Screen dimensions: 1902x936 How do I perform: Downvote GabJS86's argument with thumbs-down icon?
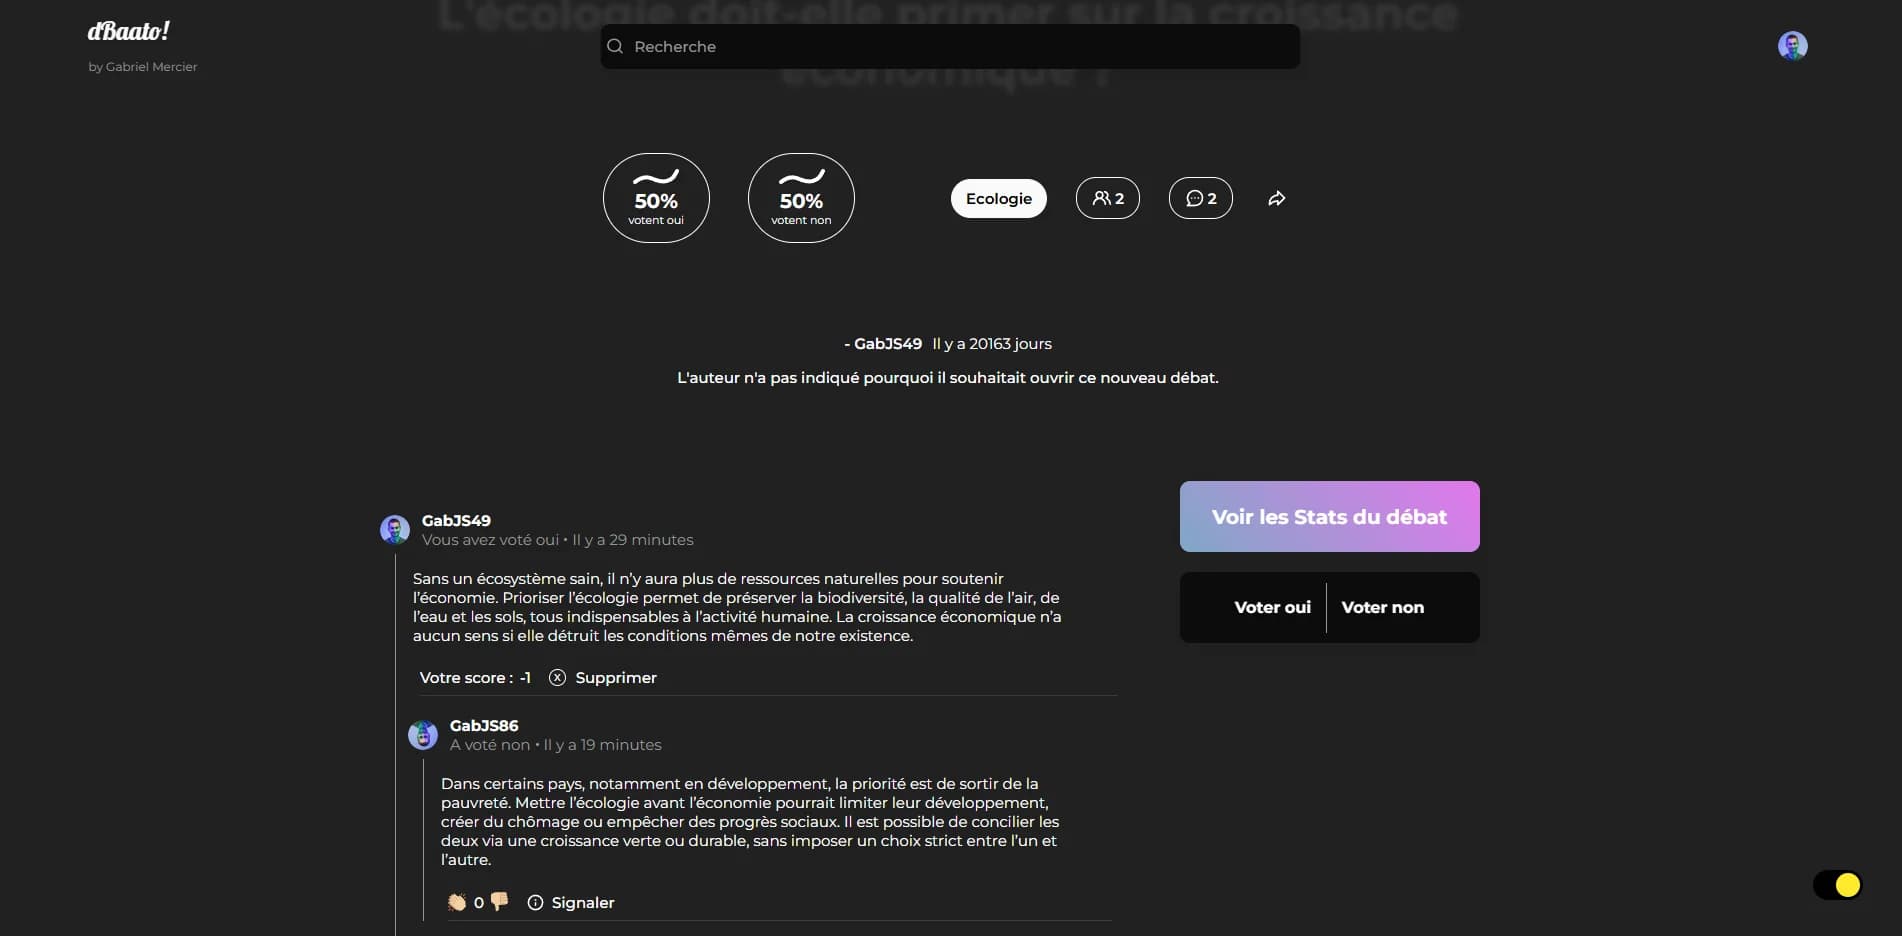tap(499, 901)
